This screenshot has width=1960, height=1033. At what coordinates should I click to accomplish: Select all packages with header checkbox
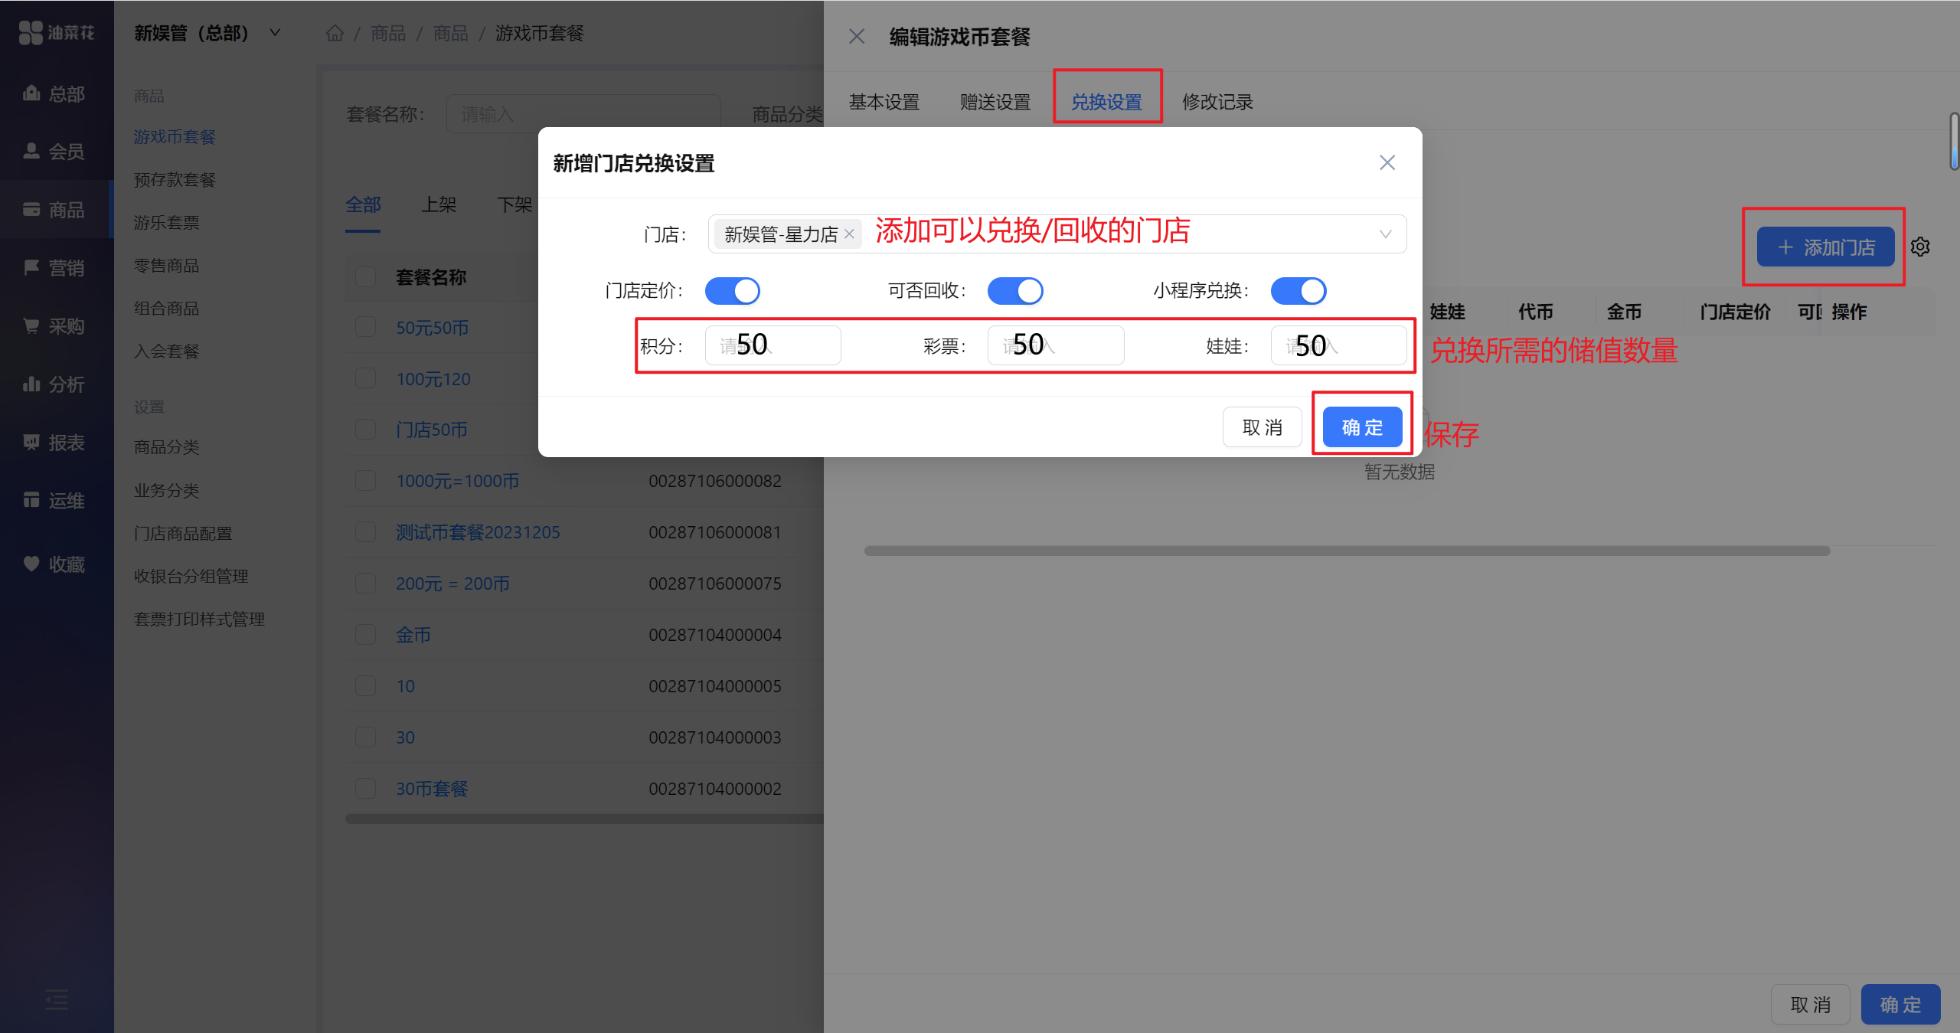coord(365,277)
